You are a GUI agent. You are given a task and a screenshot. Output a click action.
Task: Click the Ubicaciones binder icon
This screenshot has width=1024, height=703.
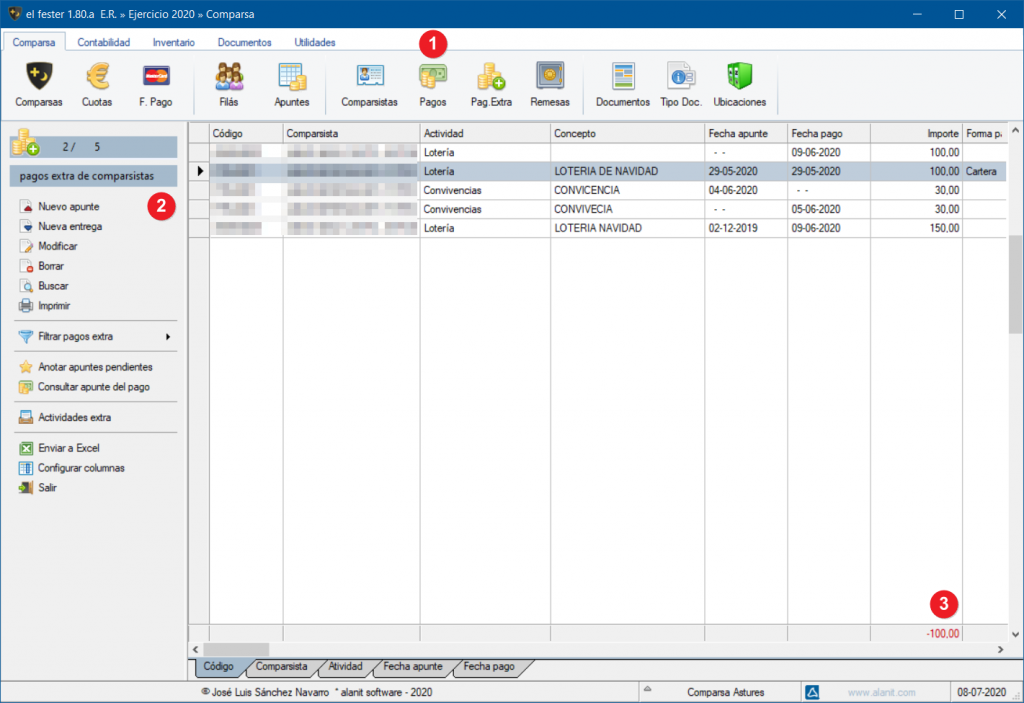pos(739,77)
